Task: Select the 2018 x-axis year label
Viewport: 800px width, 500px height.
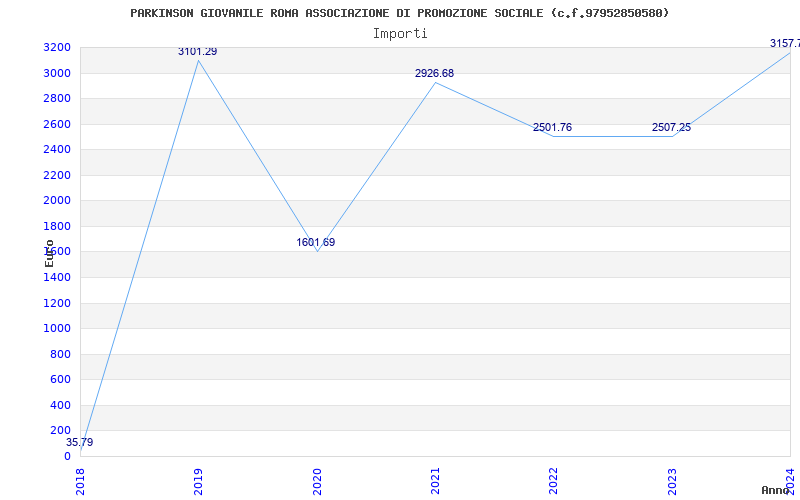Action: pyautogui.click(x=80, y=481)
